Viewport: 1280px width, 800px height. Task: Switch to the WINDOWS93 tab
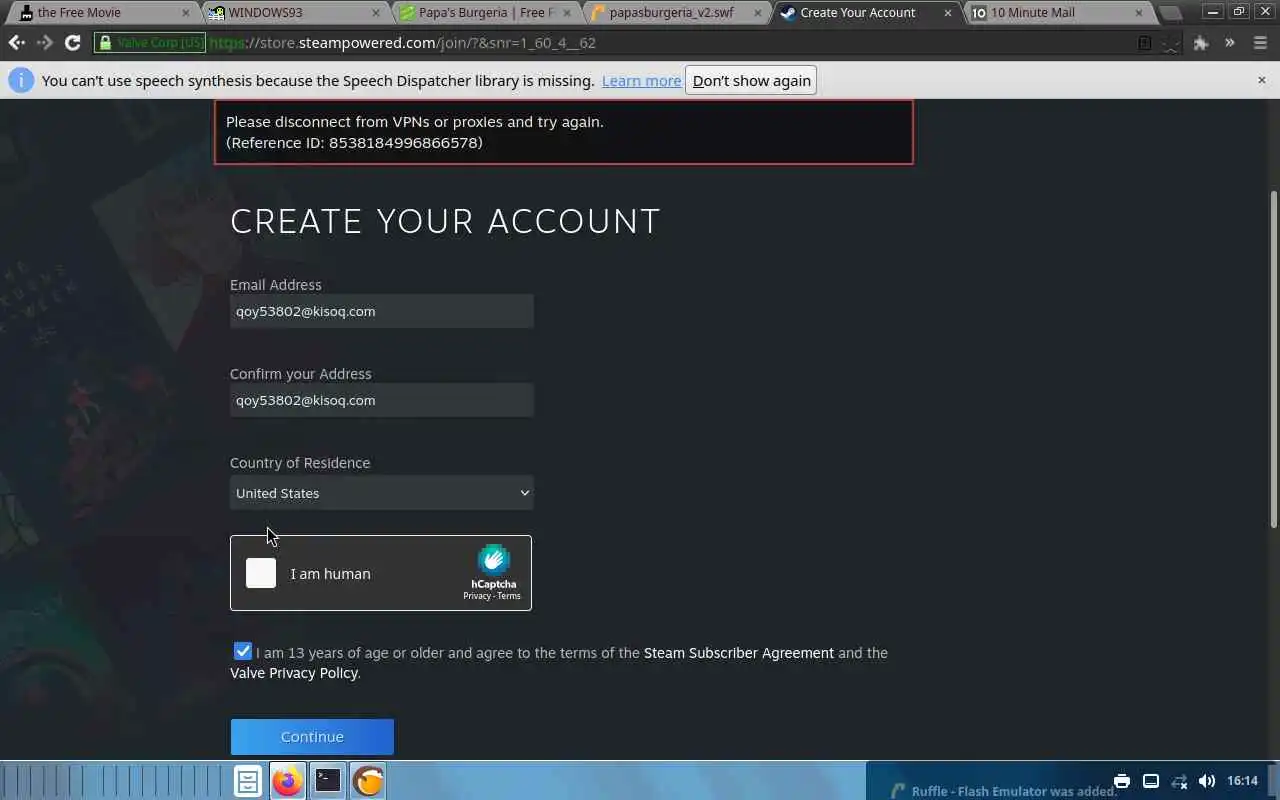(292, 13)
